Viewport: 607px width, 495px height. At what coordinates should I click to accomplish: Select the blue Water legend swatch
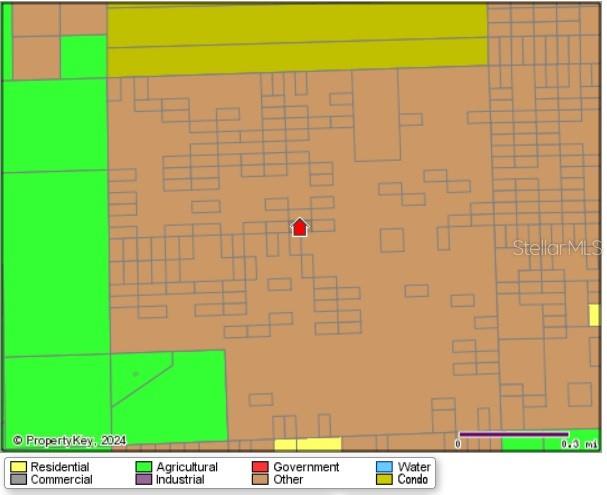pos(385,467)
